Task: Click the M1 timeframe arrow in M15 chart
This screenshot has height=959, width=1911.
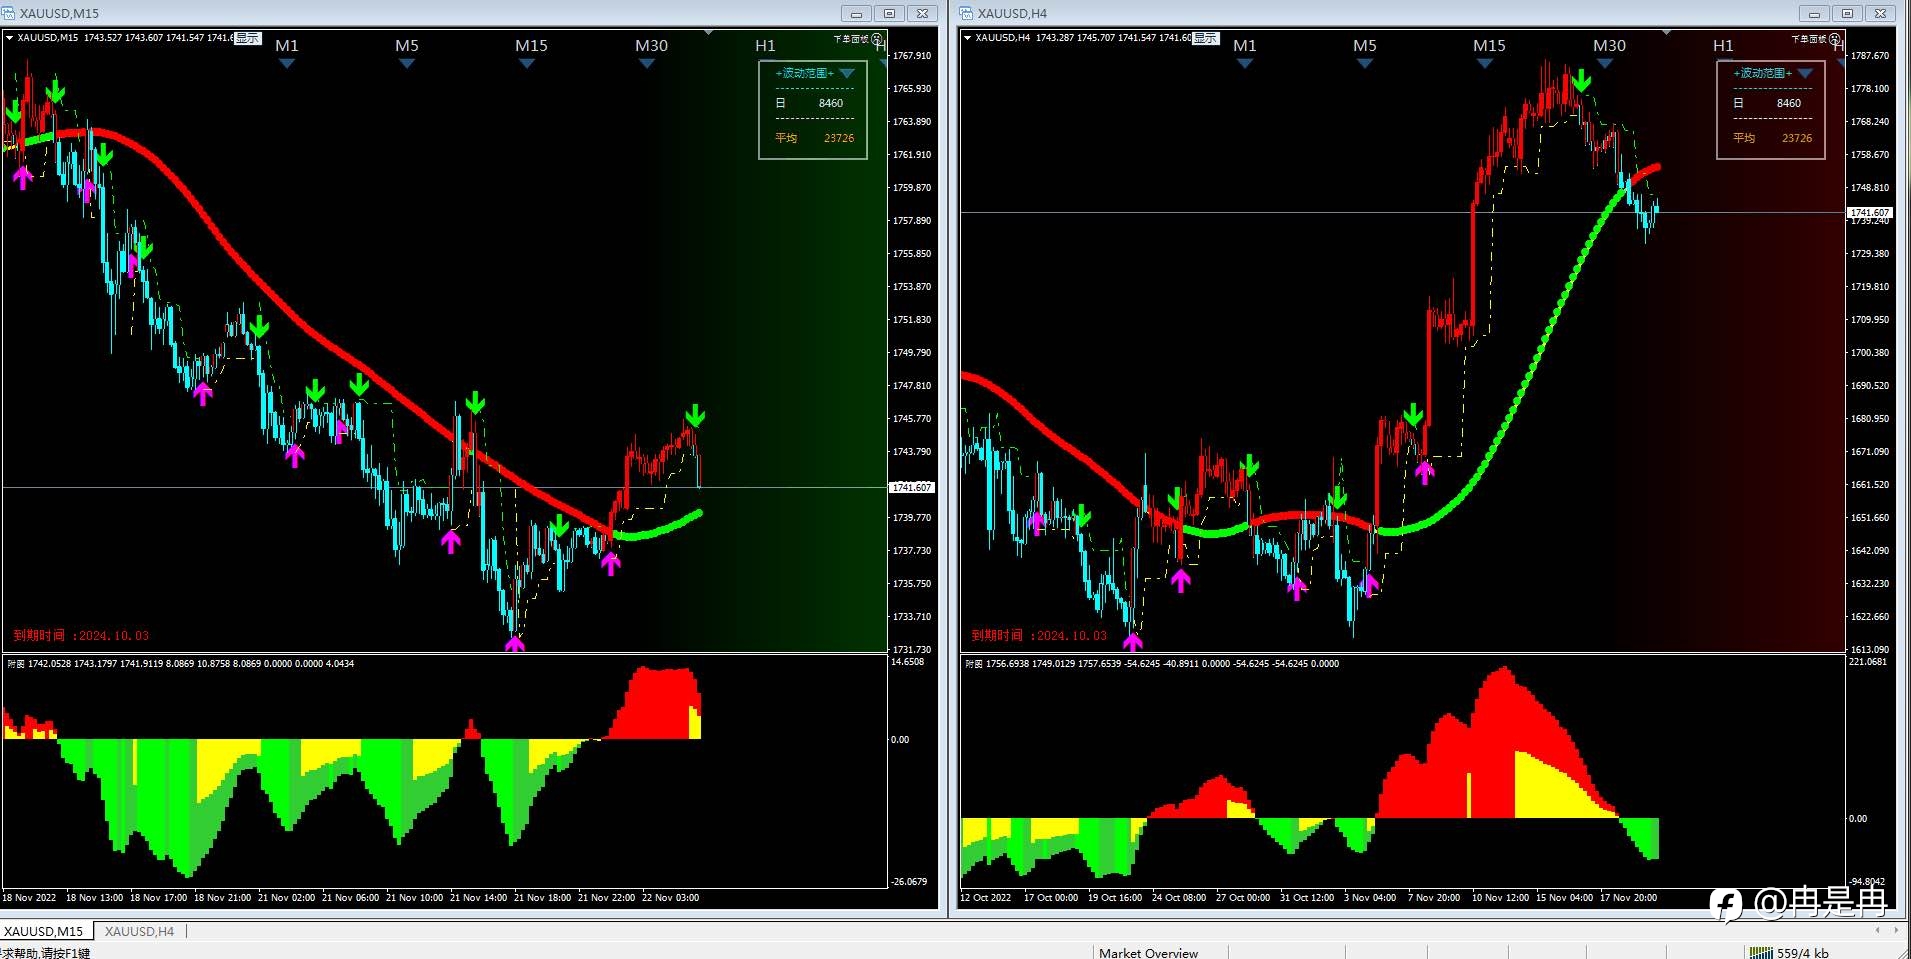Action: tap(287, 63)
